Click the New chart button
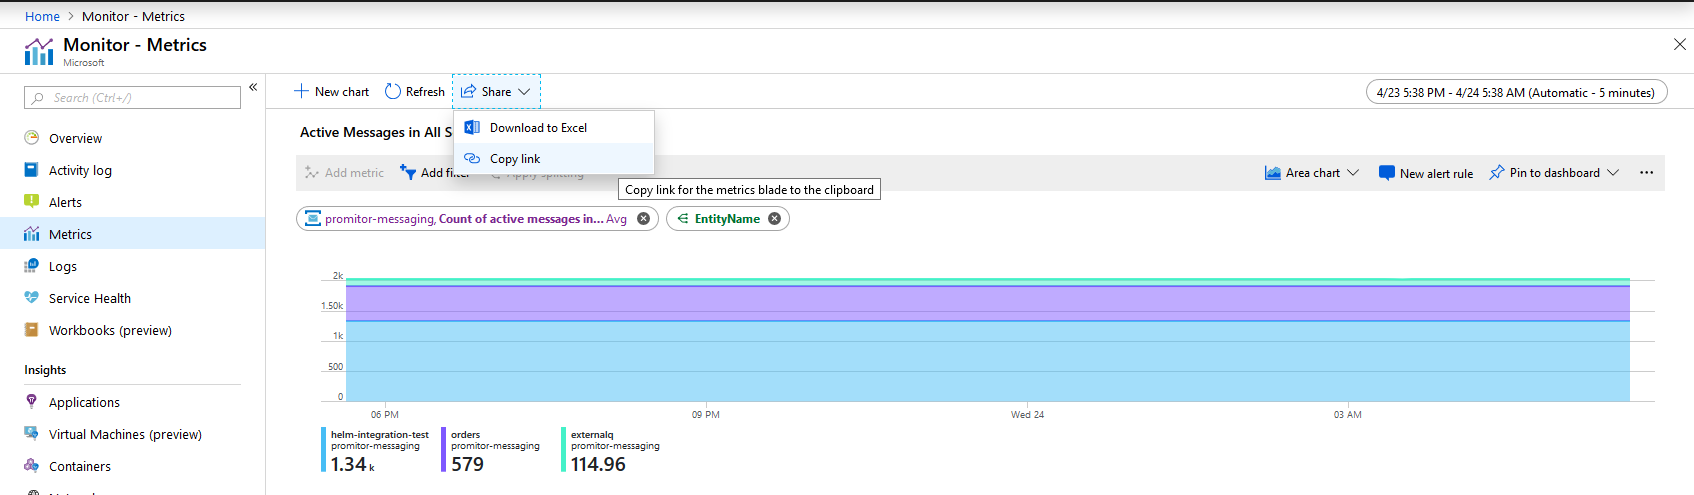Screen dimensions: 1694x495 click(x=332, y=91)
